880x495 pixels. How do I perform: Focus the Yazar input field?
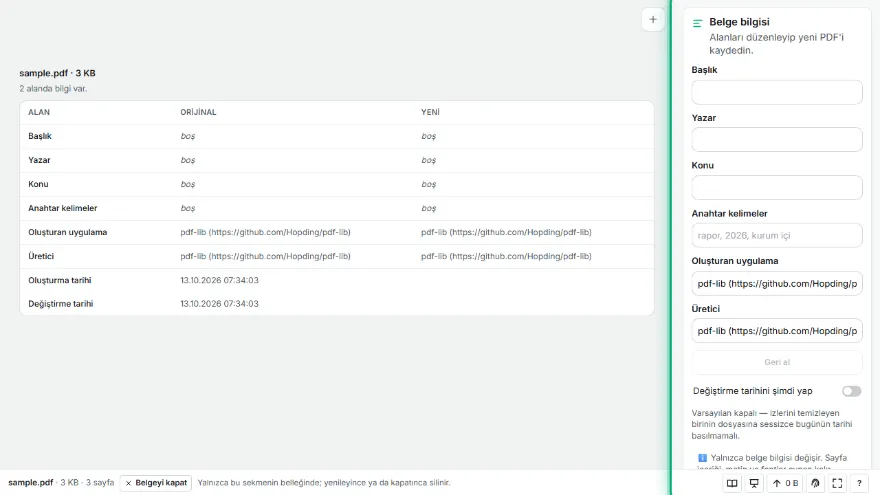777,139
